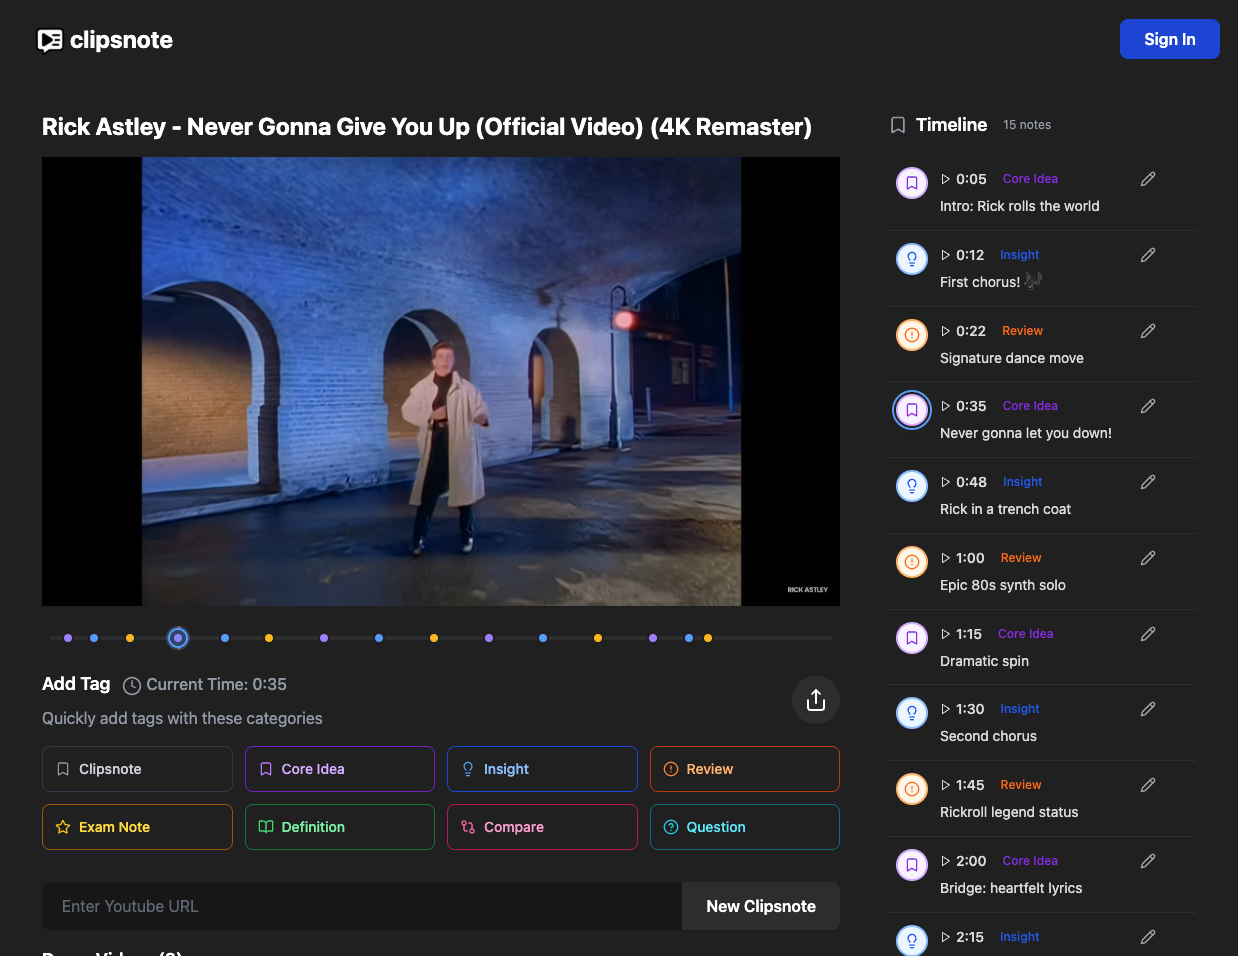This screenshot has width=1238, height=956.
Task: Add a Definition tag
Action: click(340, 827)
